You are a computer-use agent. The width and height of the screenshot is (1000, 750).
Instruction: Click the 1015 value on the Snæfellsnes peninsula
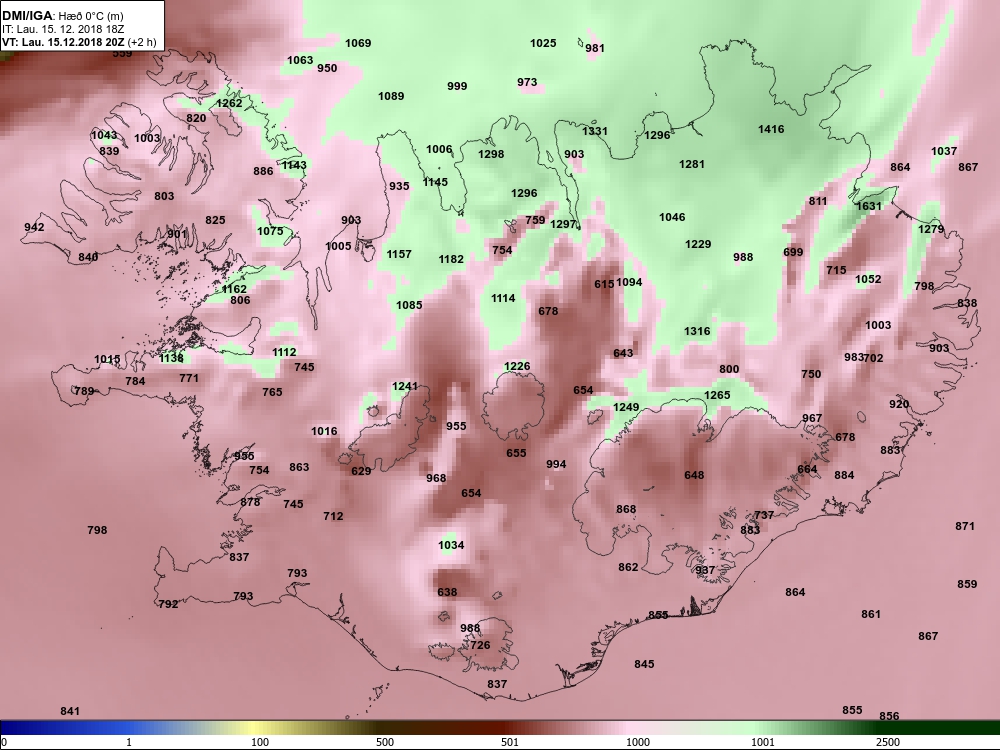click(x=107, y=359)
